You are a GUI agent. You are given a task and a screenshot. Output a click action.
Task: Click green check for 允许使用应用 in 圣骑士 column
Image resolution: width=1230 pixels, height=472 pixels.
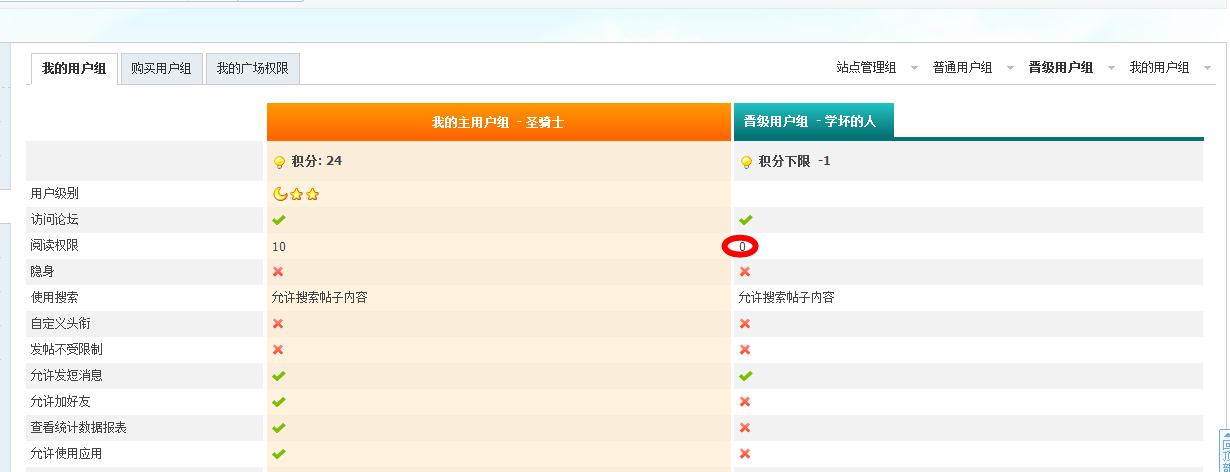278,454
